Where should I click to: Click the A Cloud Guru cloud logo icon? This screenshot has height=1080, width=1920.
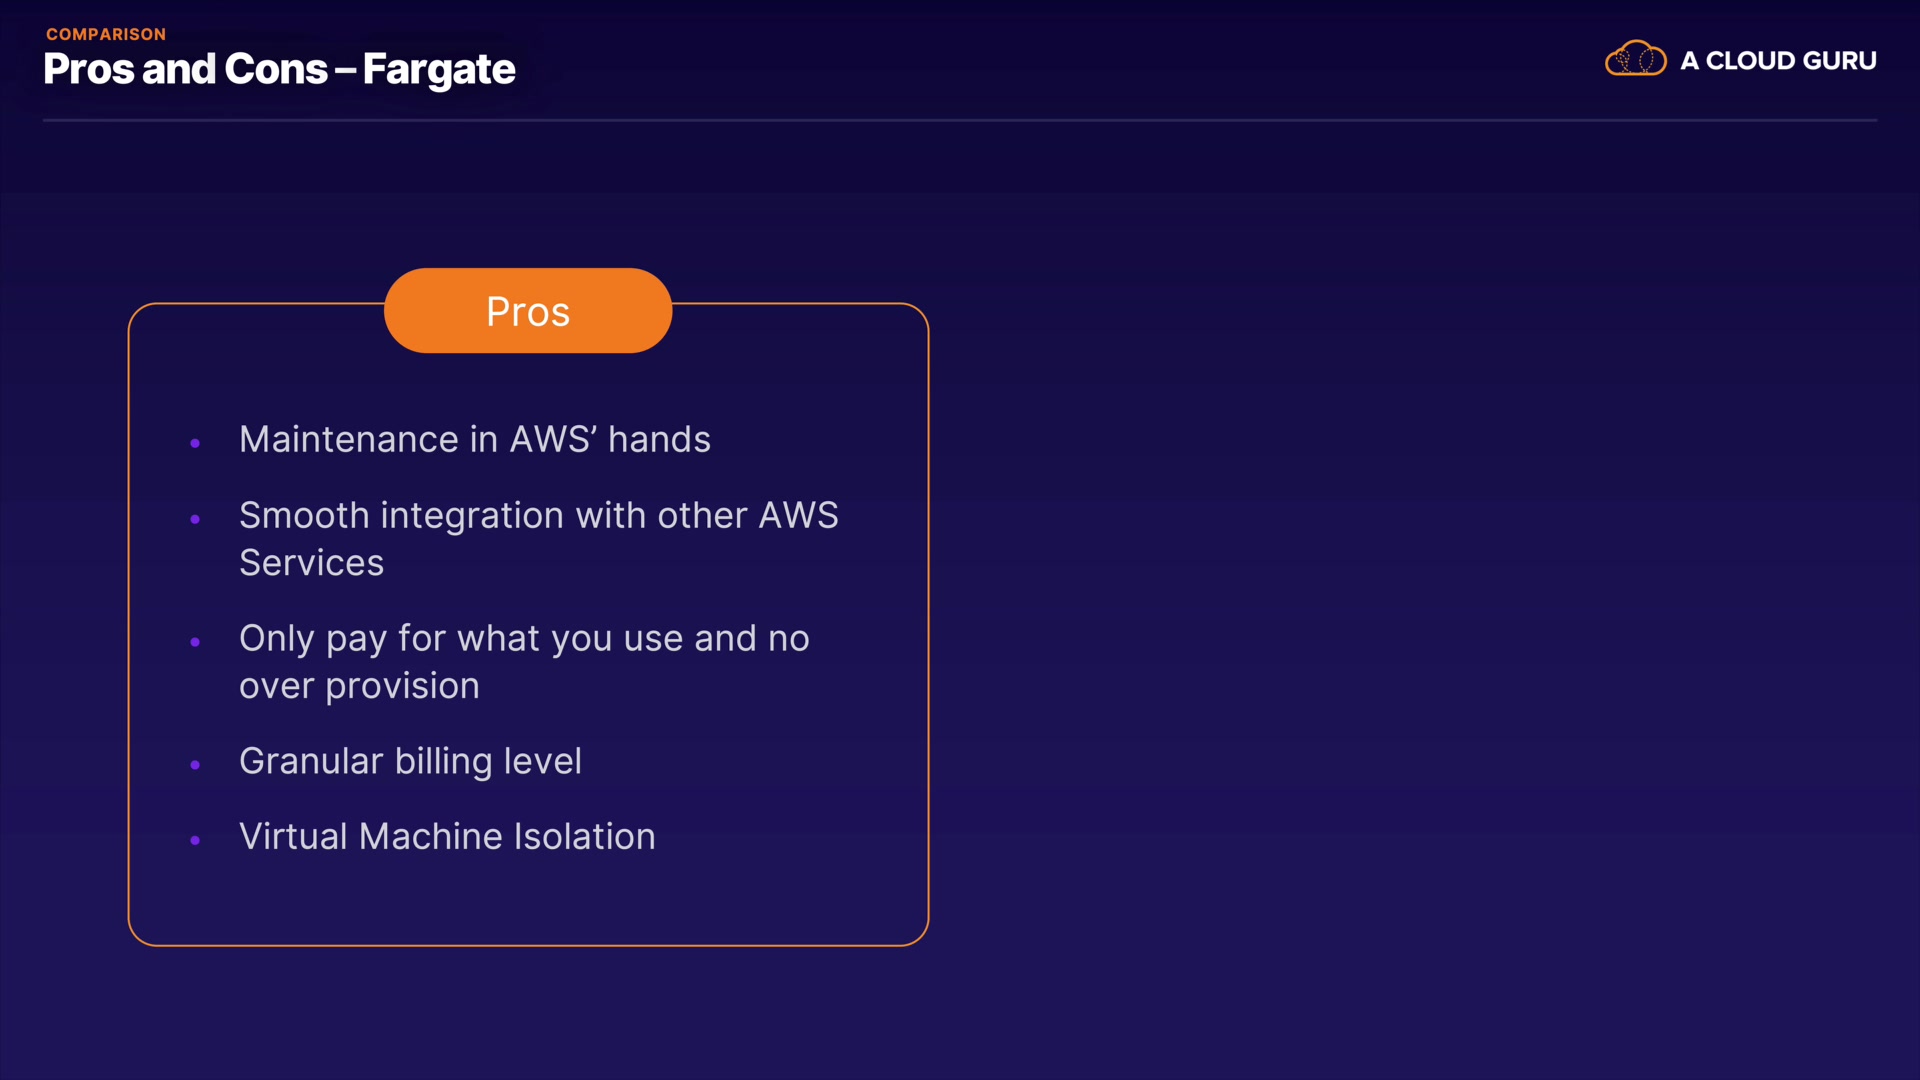tap(1635, 59)
